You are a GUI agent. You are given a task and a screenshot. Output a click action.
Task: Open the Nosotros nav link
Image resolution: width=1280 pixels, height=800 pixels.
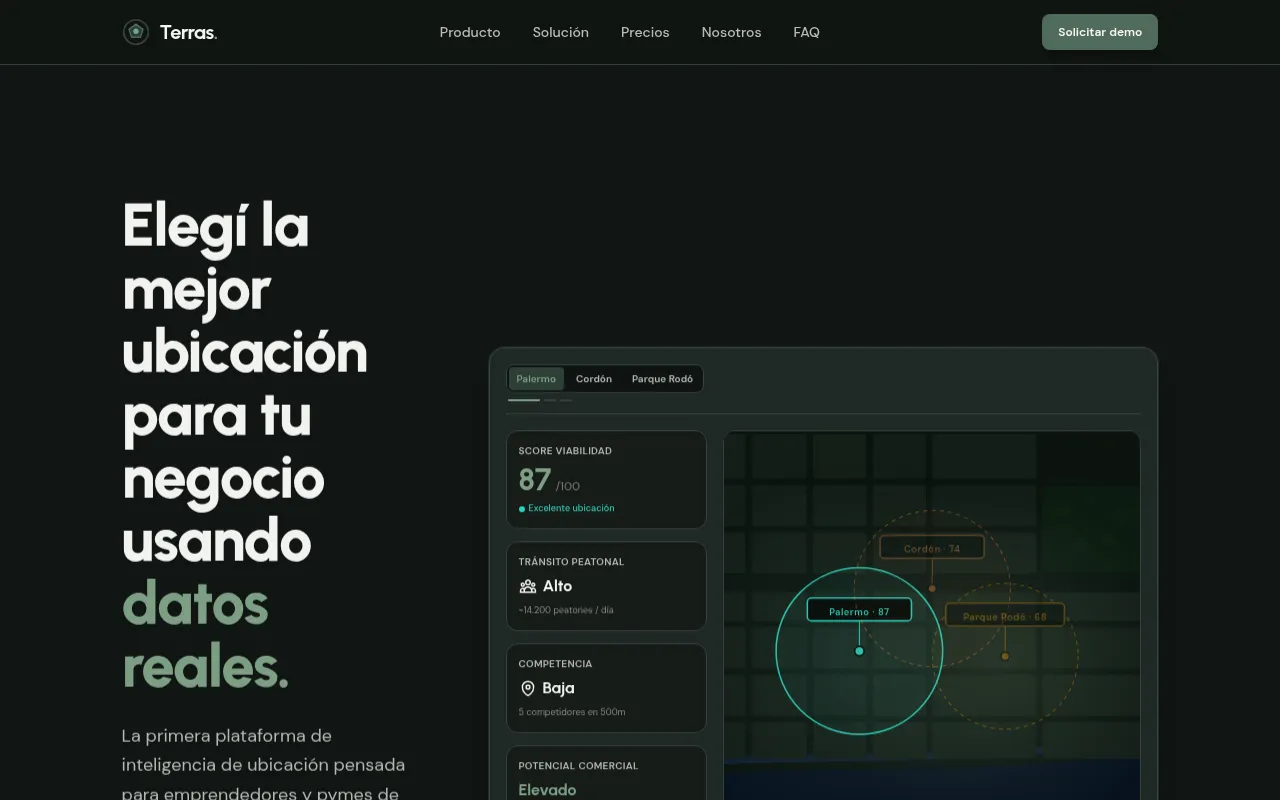click(731, 32)
